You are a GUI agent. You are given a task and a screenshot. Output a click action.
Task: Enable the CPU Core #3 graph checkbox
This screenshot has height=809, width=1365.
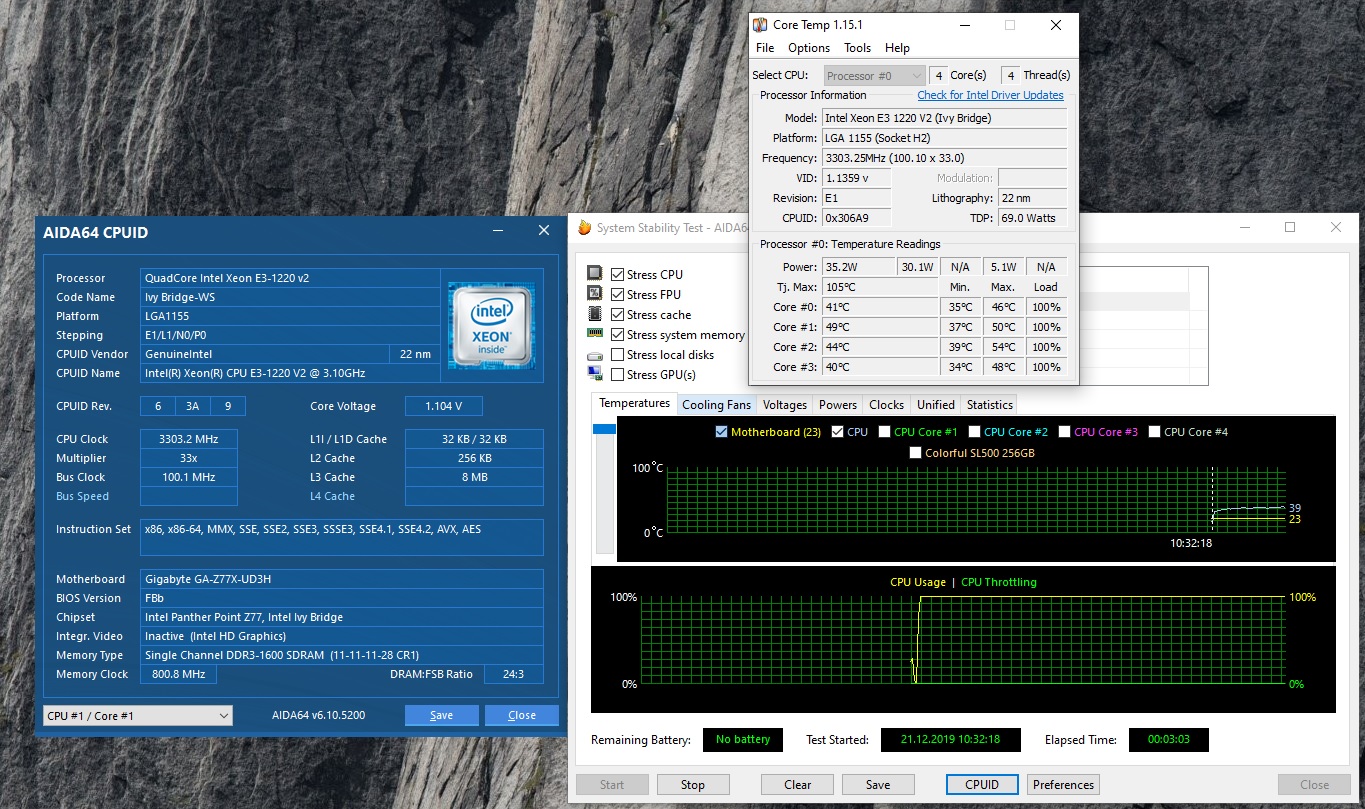coord(1064,432)
